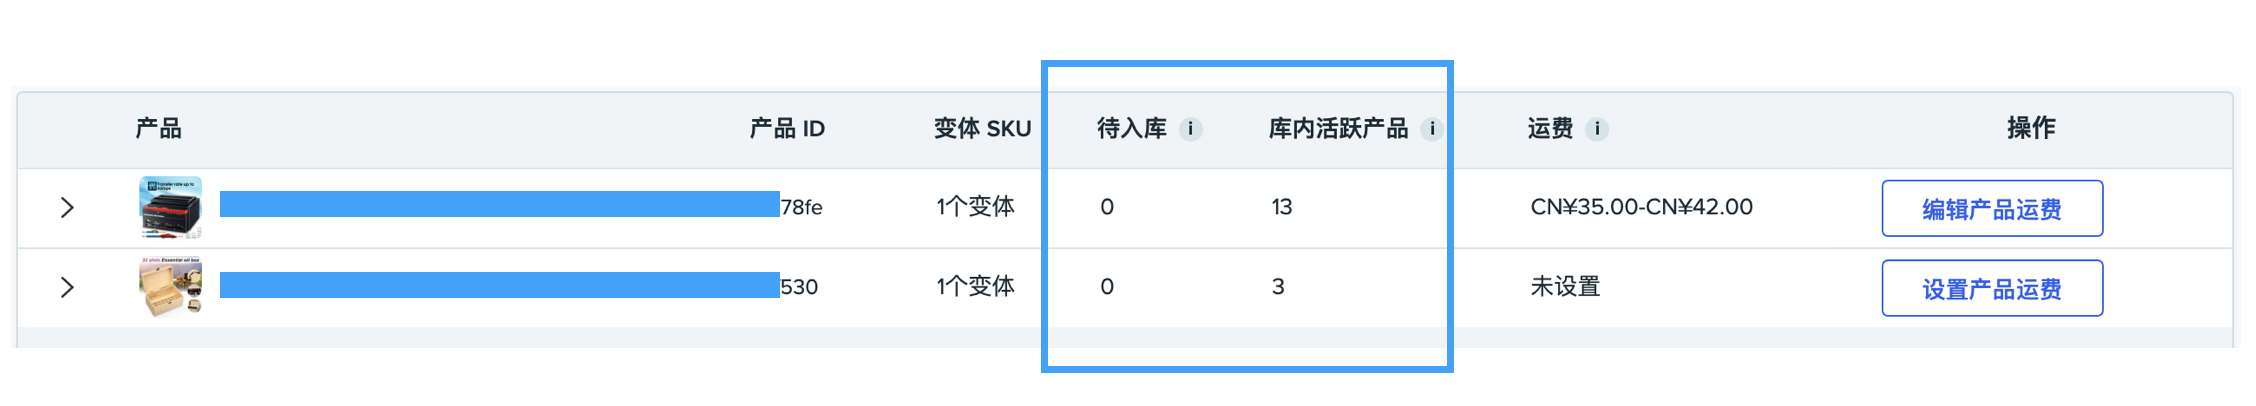
Task: Click the product ID ending 78fe
Action: coord(801,207)
